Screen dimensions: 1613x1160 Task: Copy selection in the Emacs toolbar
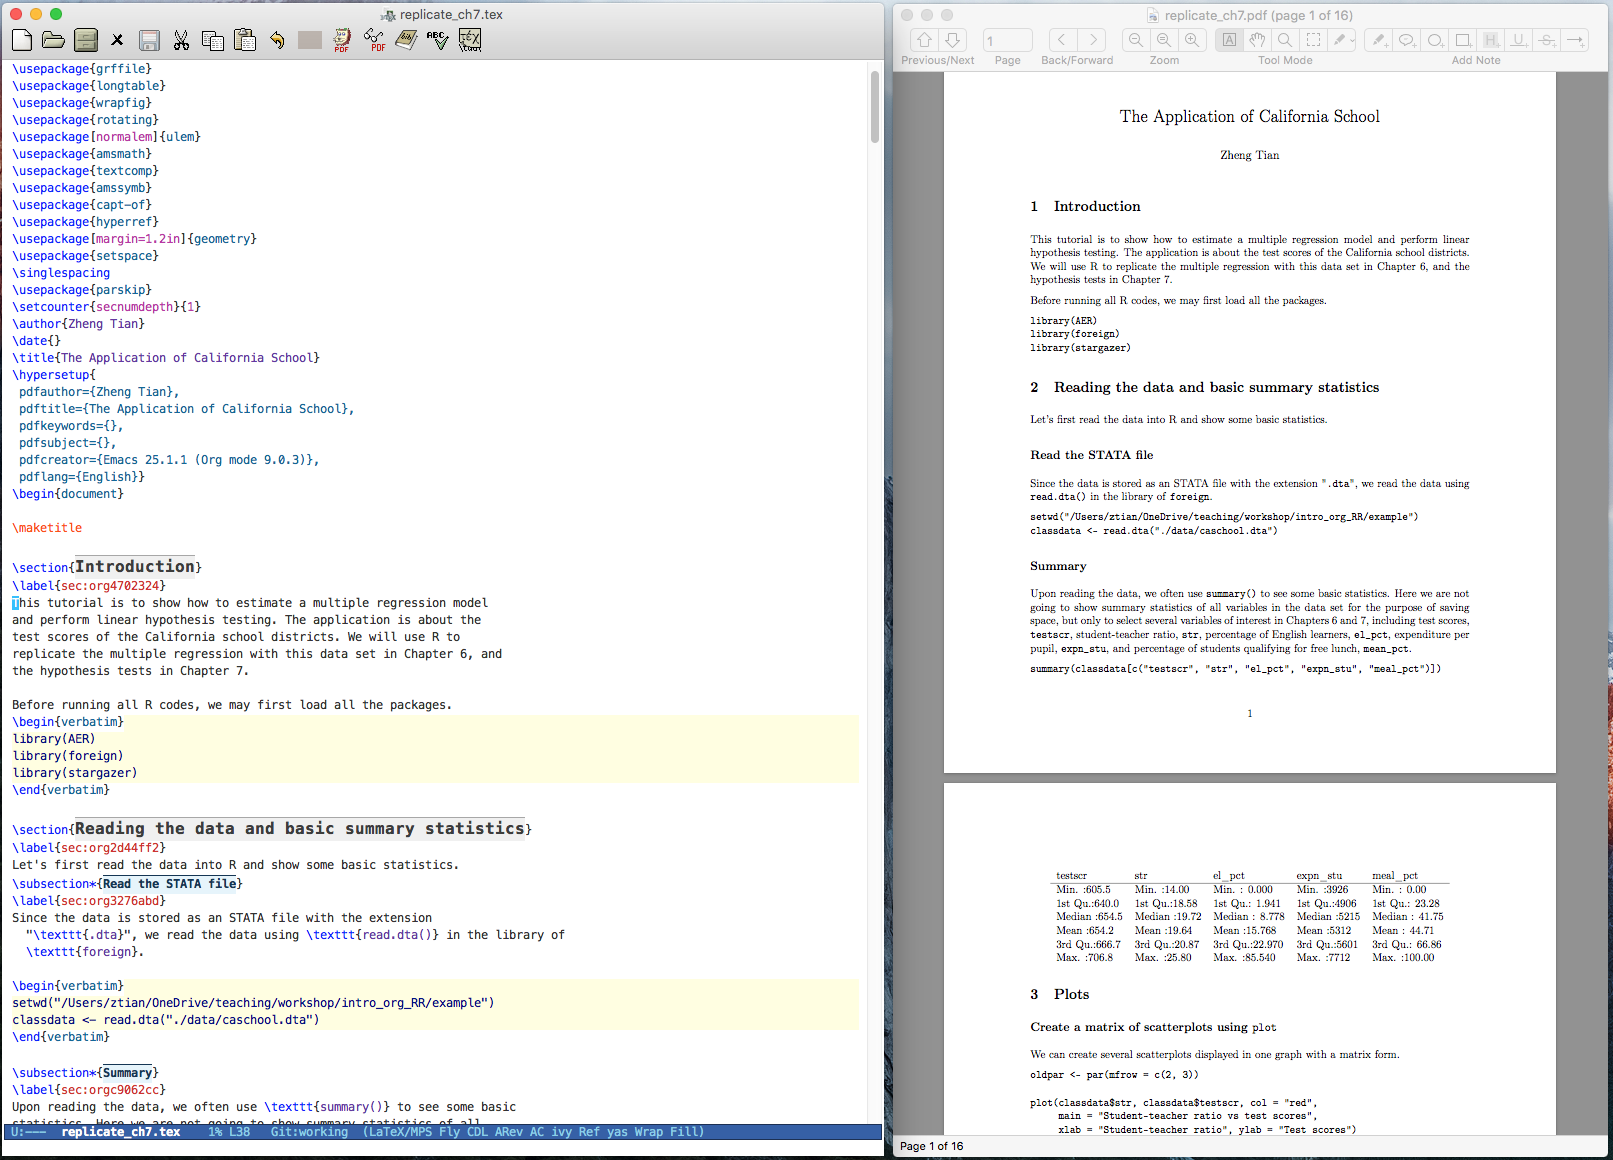point(213,40)
